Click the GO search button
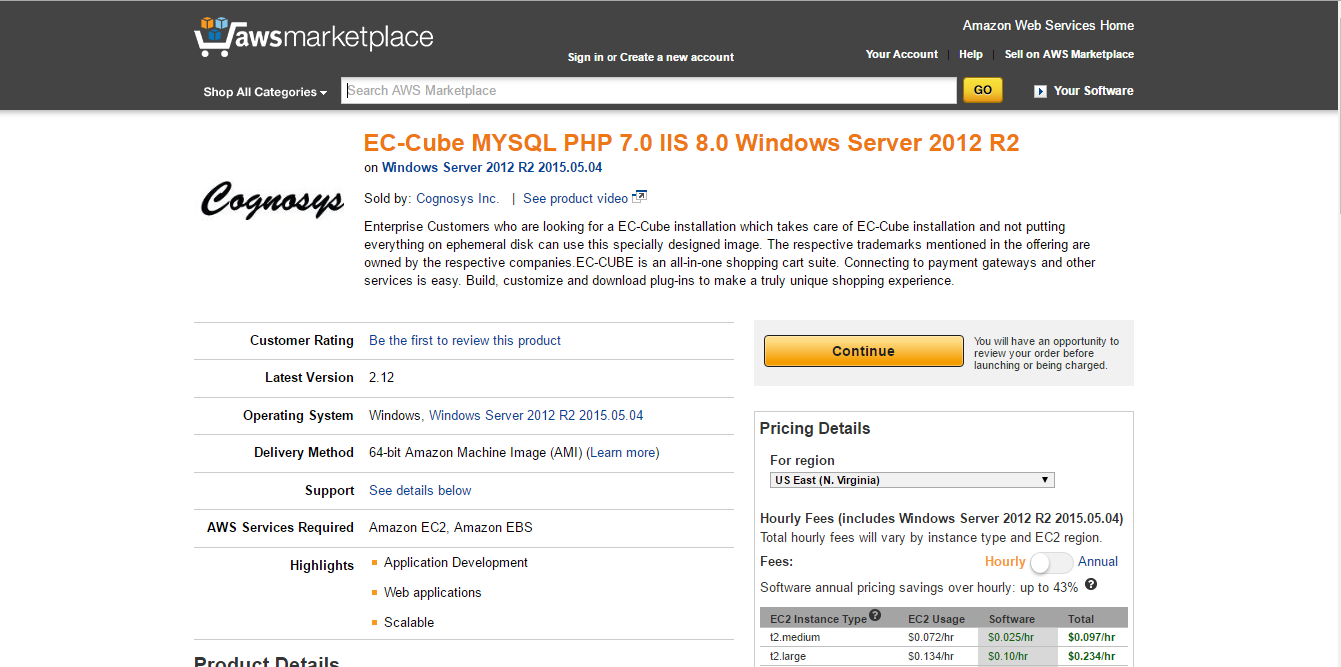The image size is (1341, 667). point(982,89)
